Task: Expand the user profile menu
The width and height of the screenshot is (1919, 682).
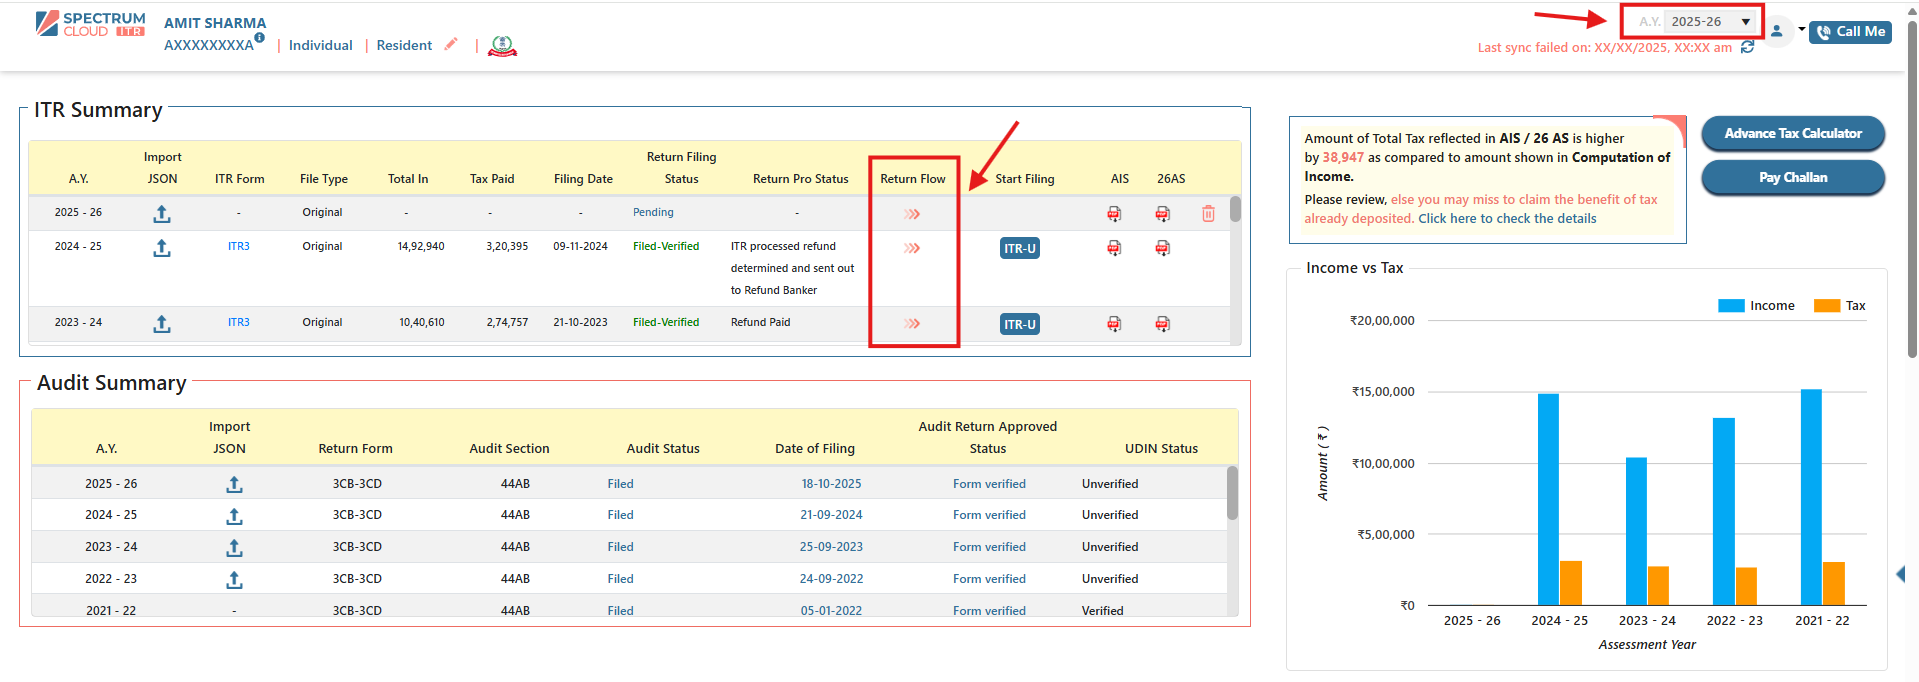Action: 1784,31
